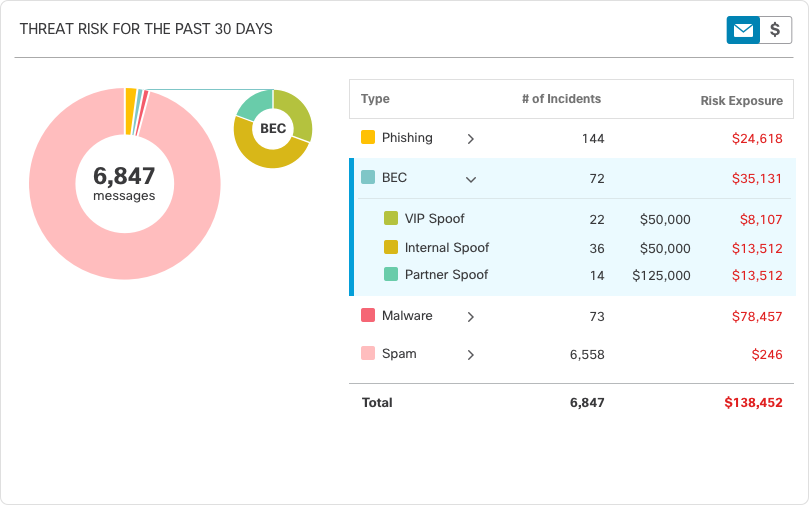Screen dimensions: 809x505
Task: Click total risk exposure $138,452
Action: pyautogui.click(x=753, y=403)
